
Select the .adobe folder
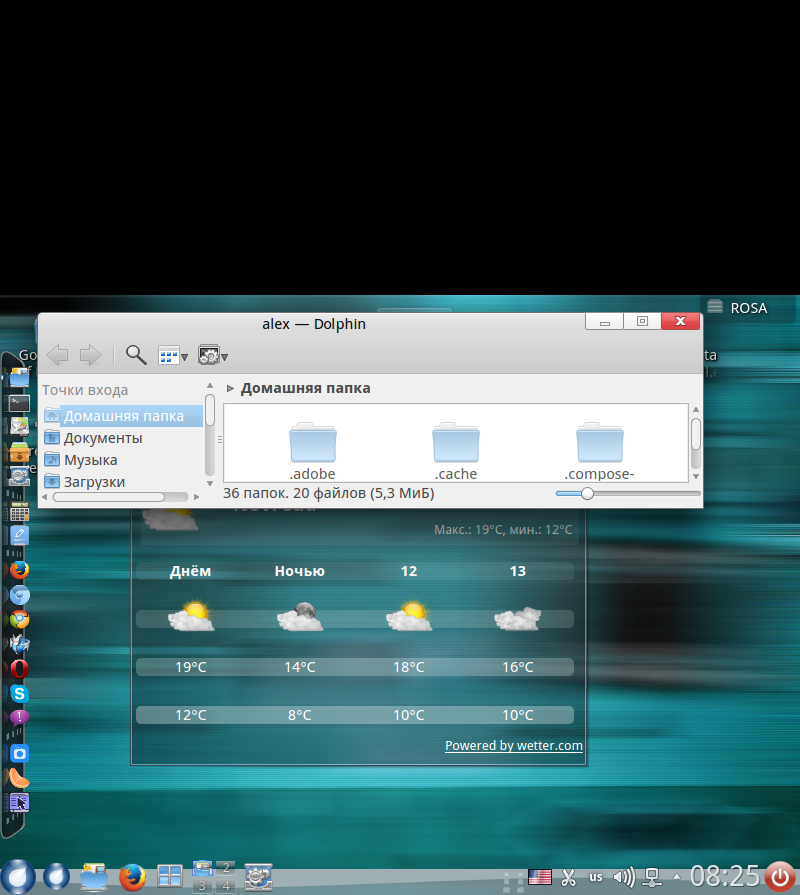312,450
